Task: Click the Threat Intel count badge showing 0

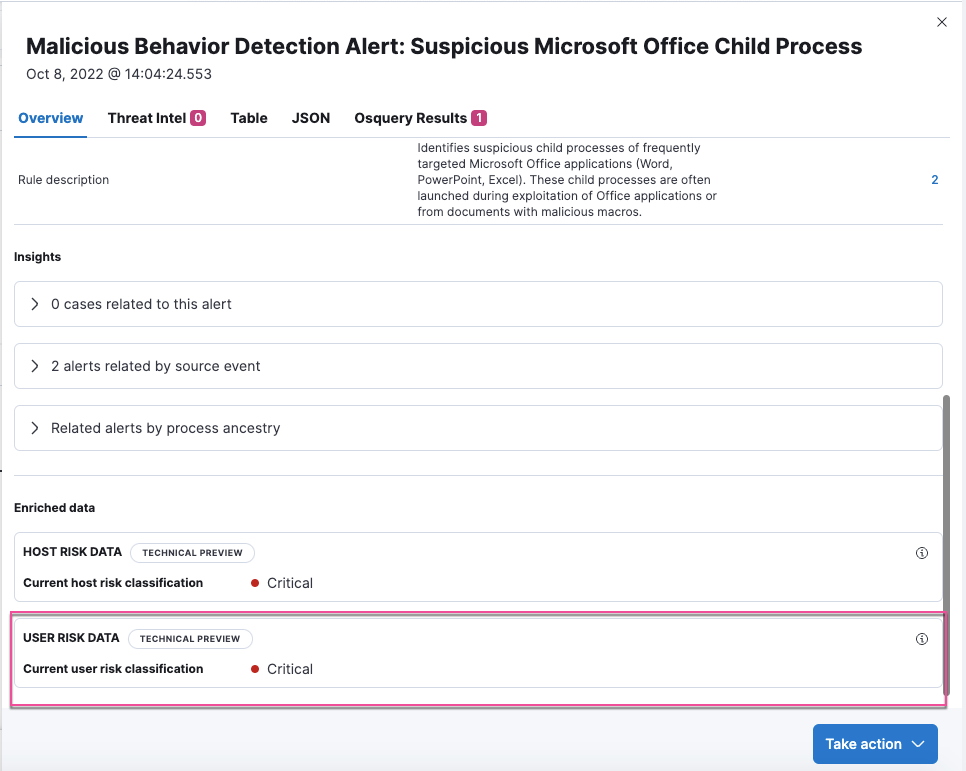Action: click(199, 117)
